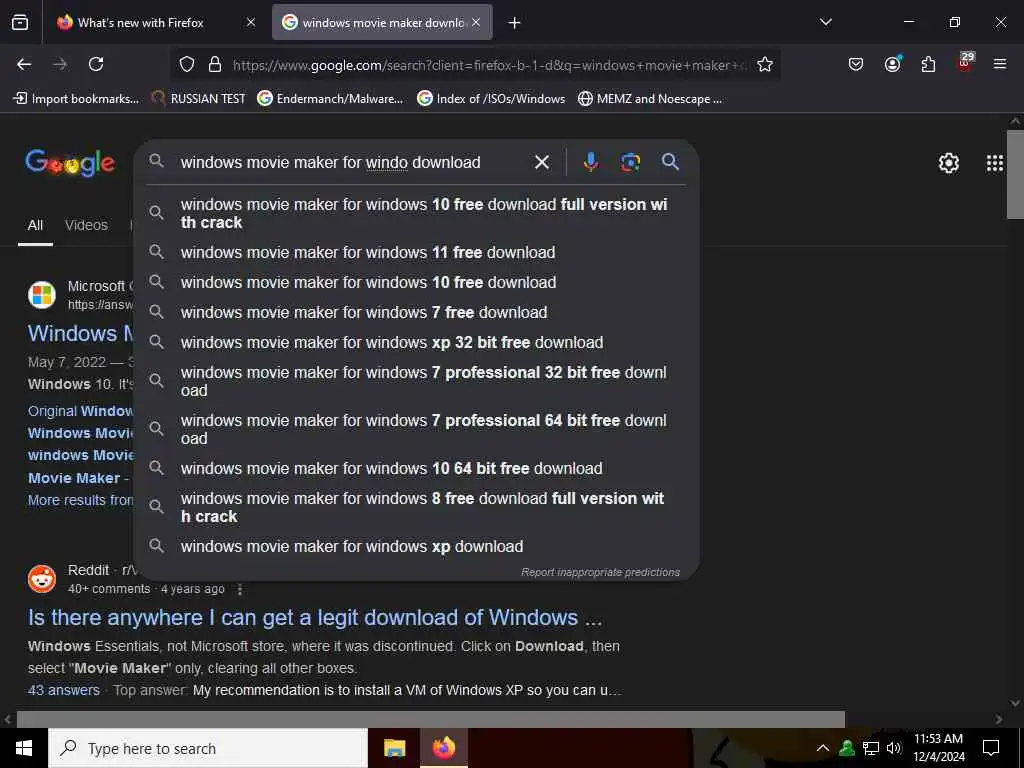Click the blue magnifier search button
This screenshot has height=768, width=1024.
pos(670,161)
